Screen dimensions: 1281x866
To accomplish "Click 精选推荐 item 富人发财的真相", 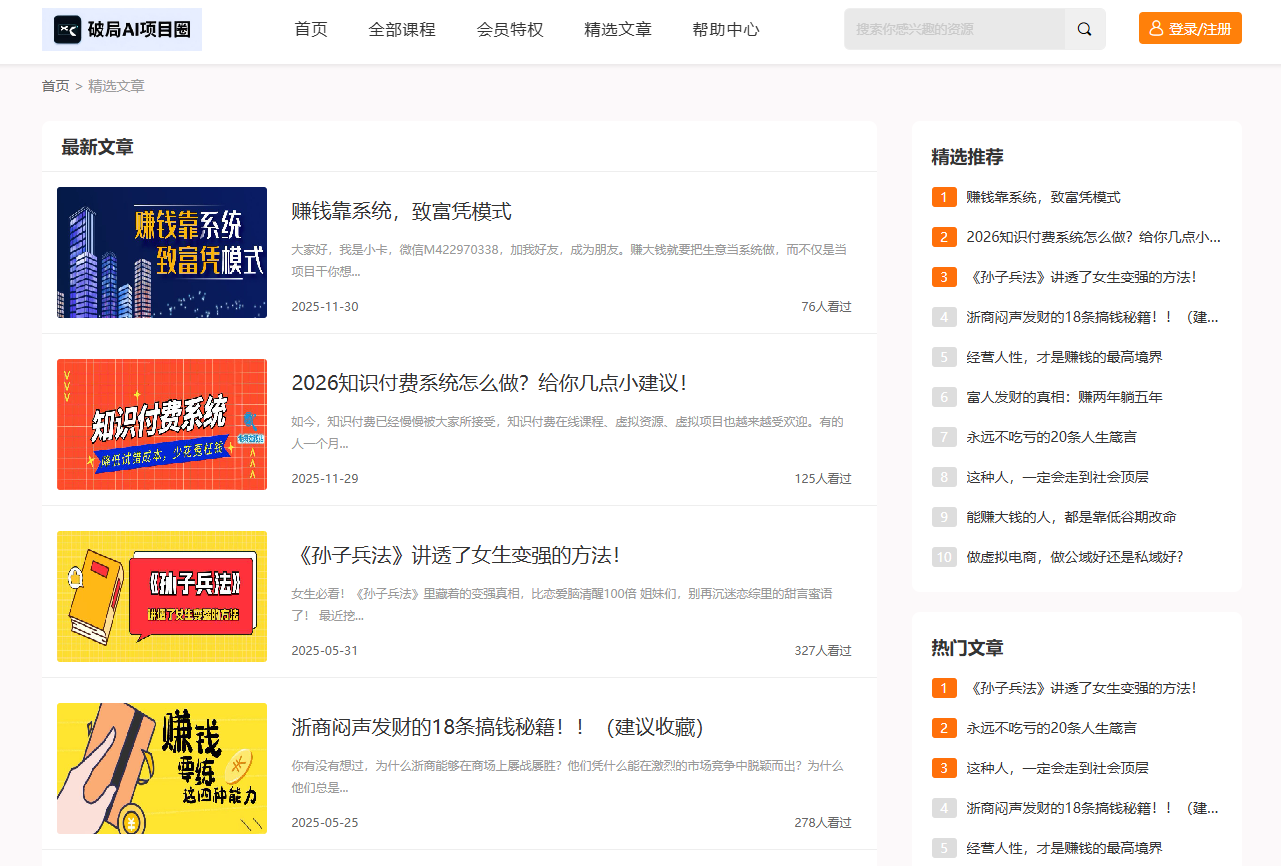I will pos(1064,397).
